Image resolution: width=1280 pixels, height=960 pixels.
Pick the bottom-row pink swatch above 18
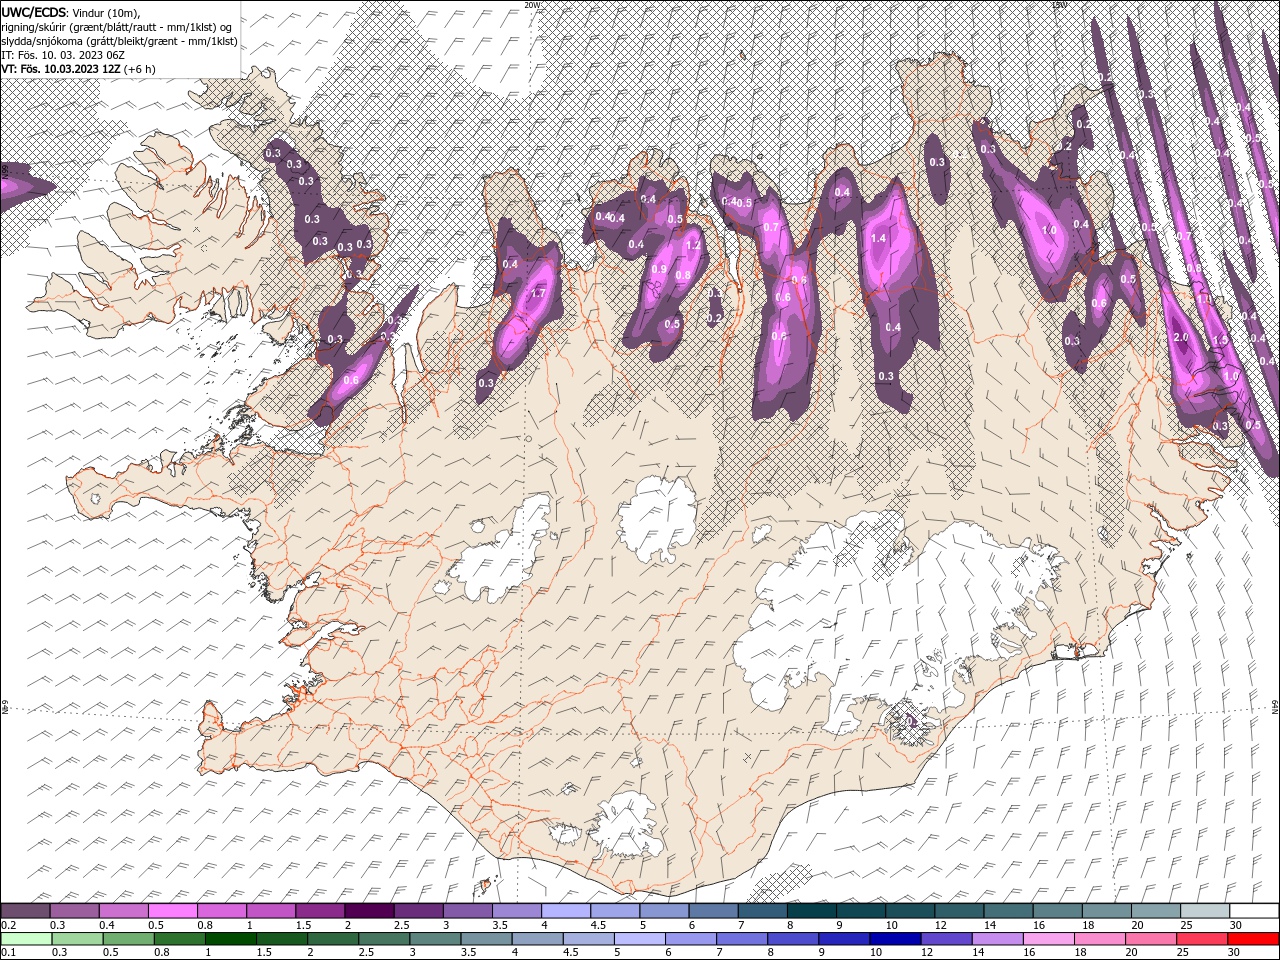coord(1099,939)
